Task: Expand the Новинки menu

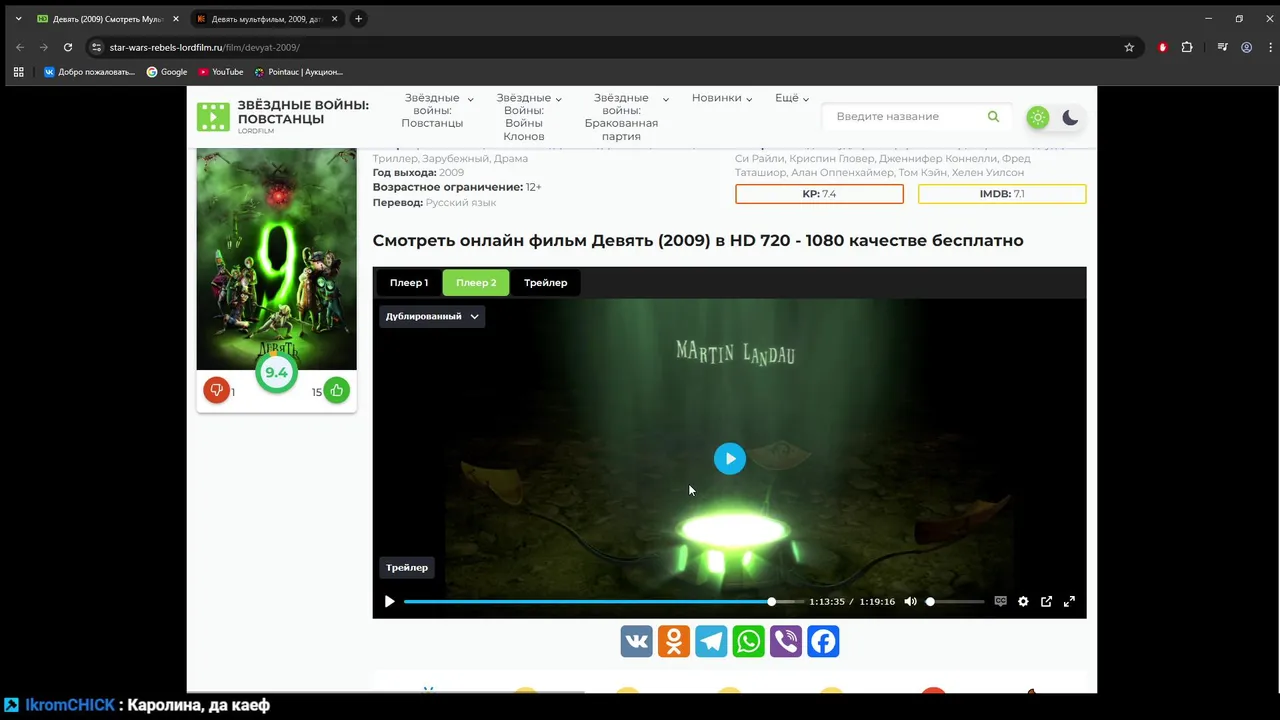Action: tap(722, 98)
